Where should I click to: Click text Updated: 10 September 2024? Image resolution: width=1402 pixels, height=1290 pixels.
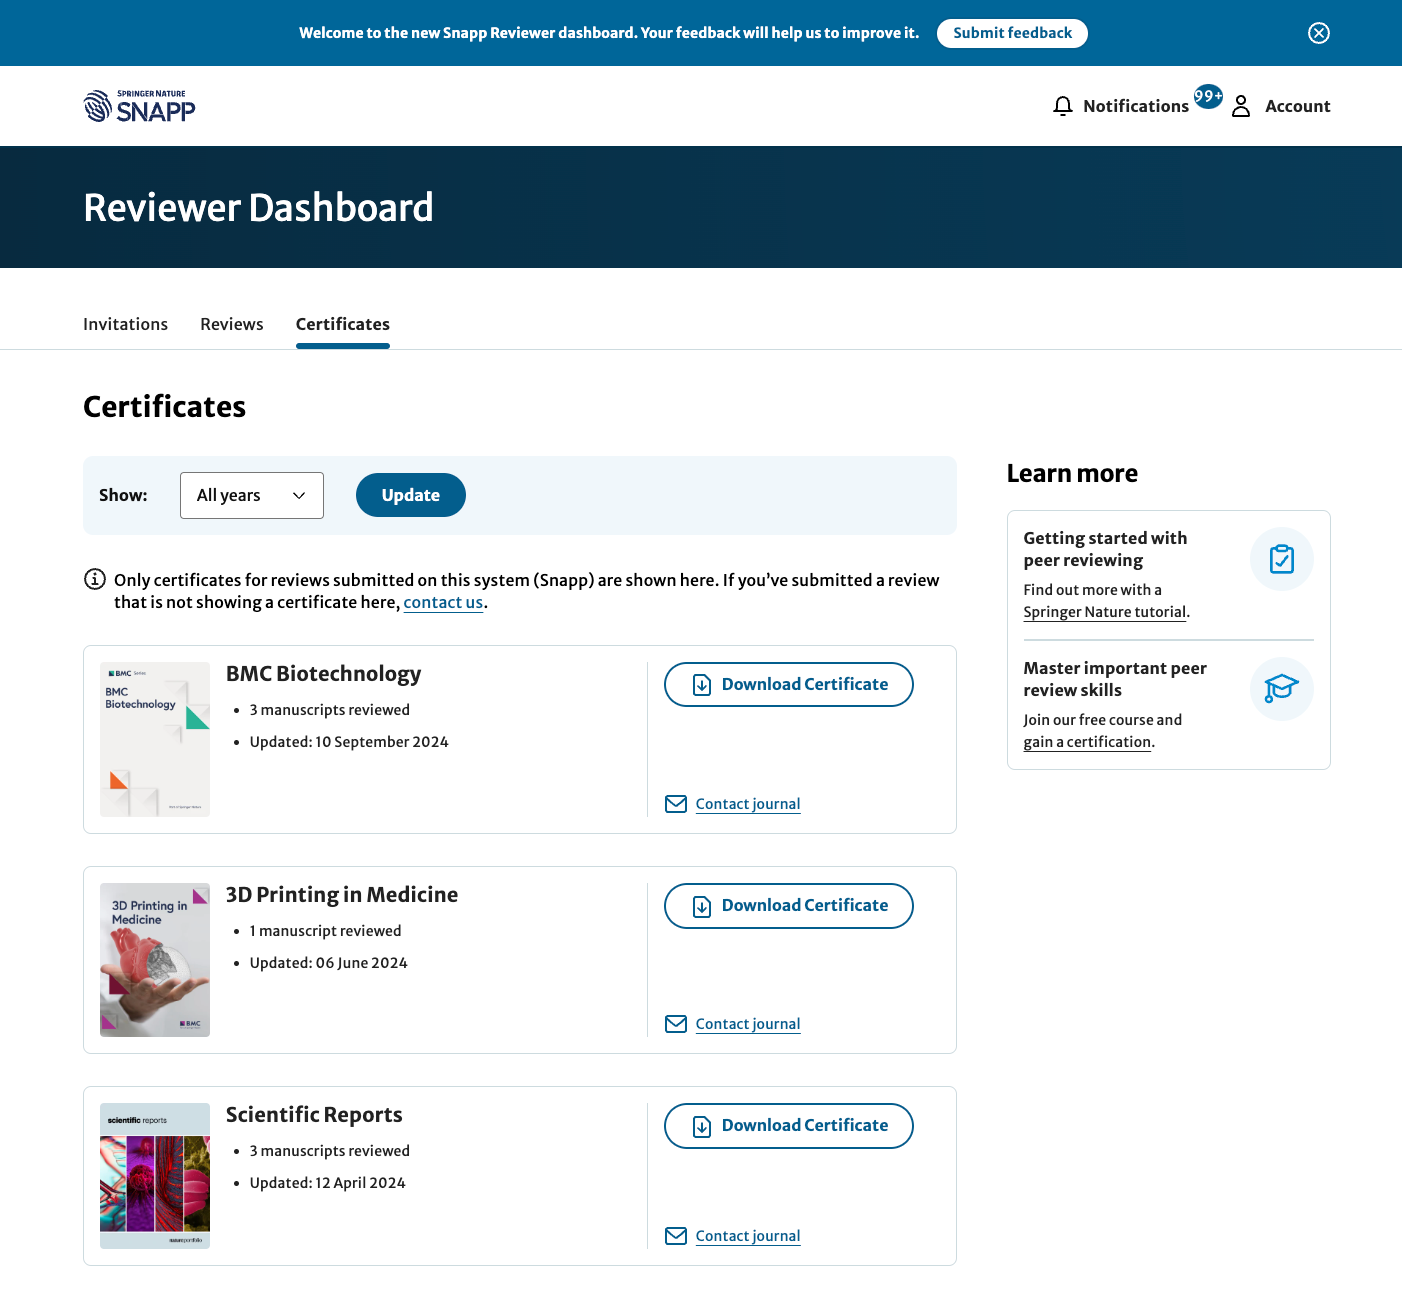349,742
